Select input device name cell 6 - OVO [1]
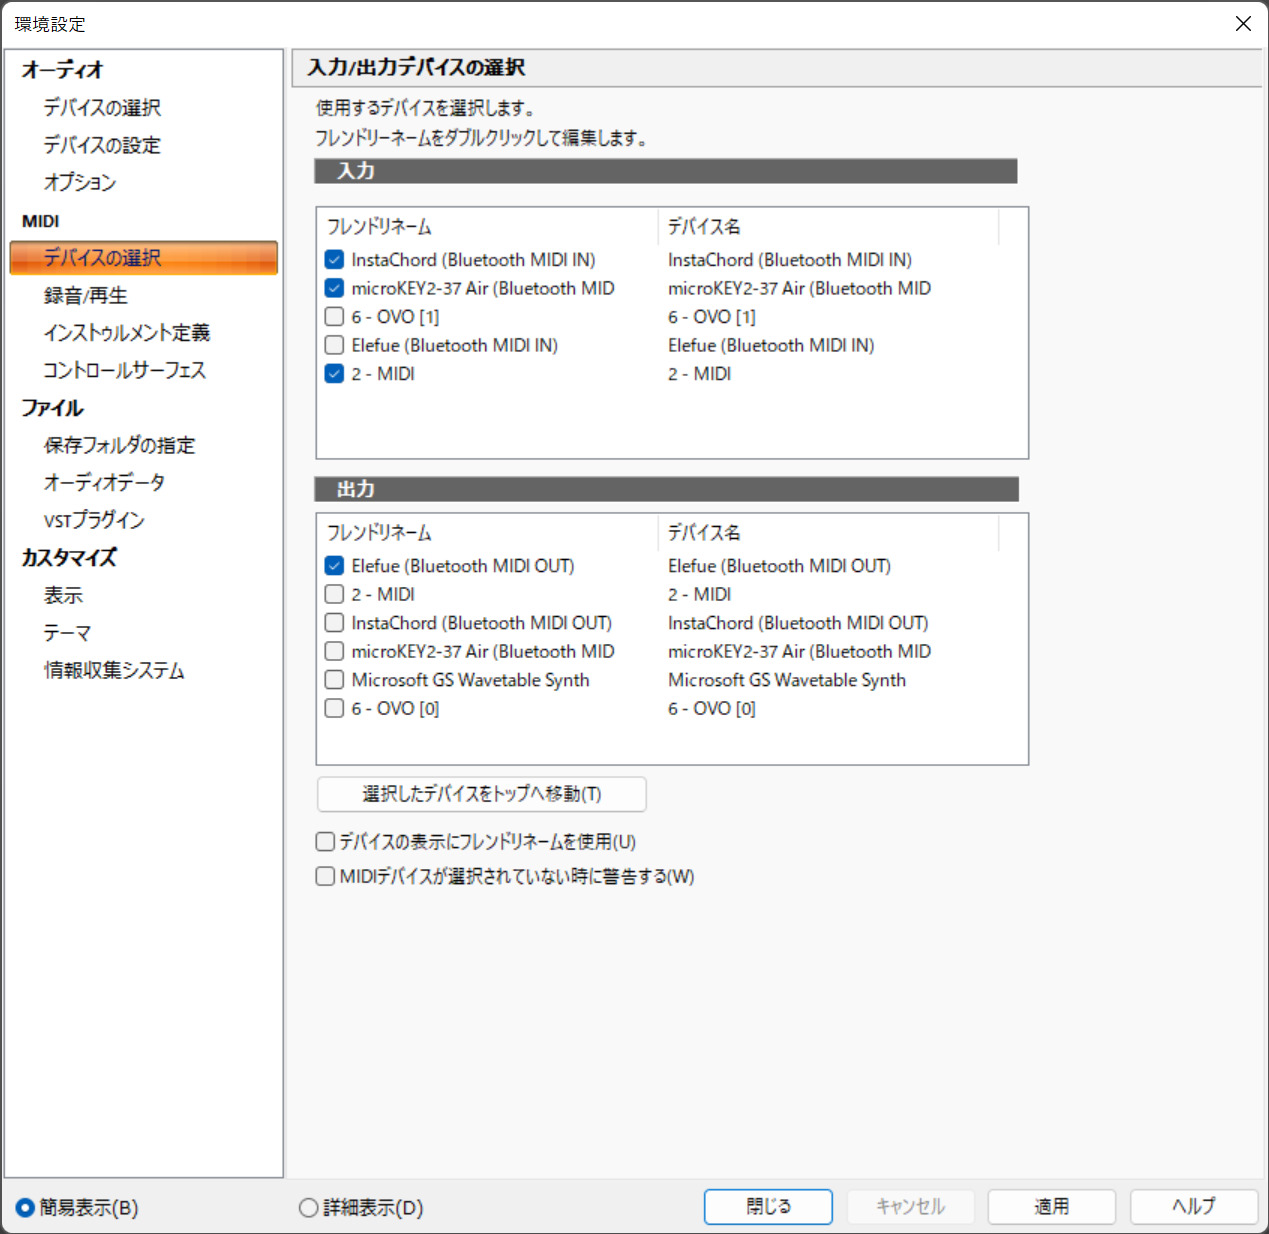This screenshot has width=1269, height=1234. click(x=712, y=317)
